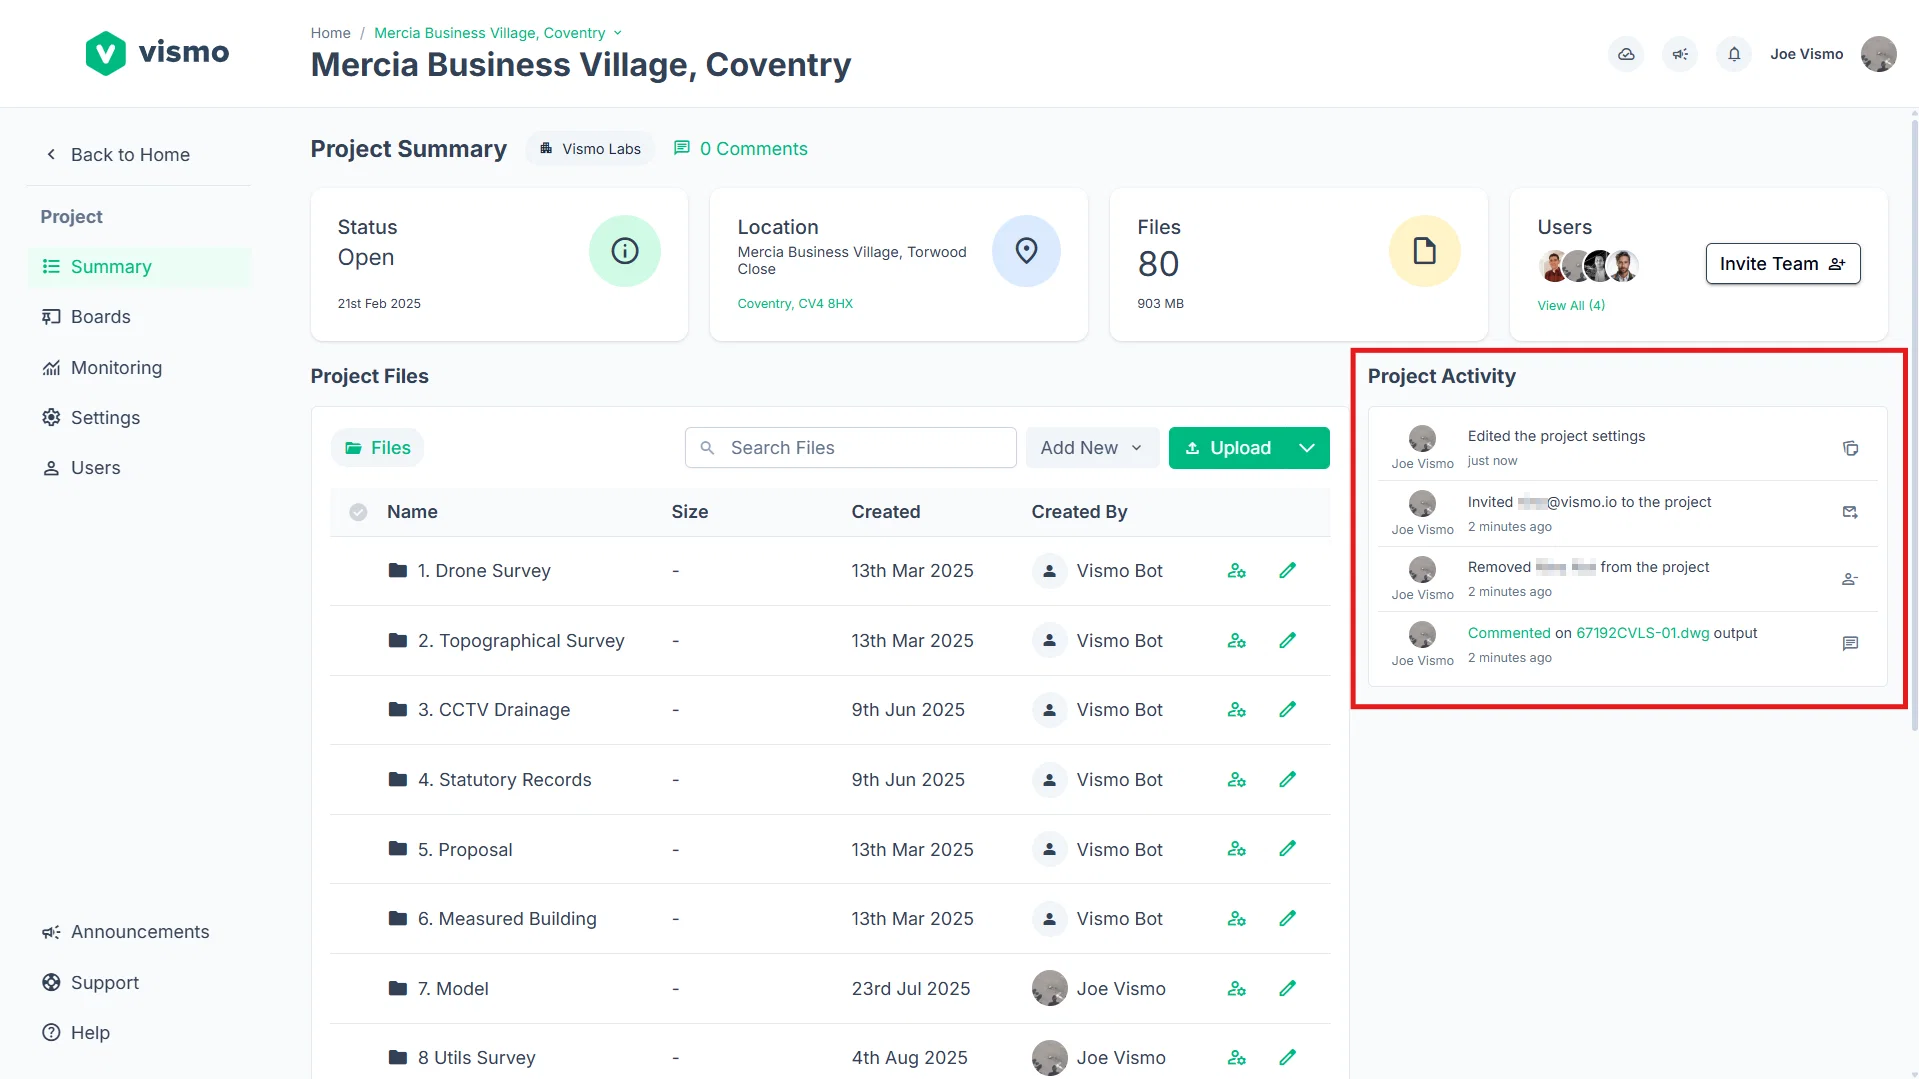Open the Add New dropdown

point(1091,448)
